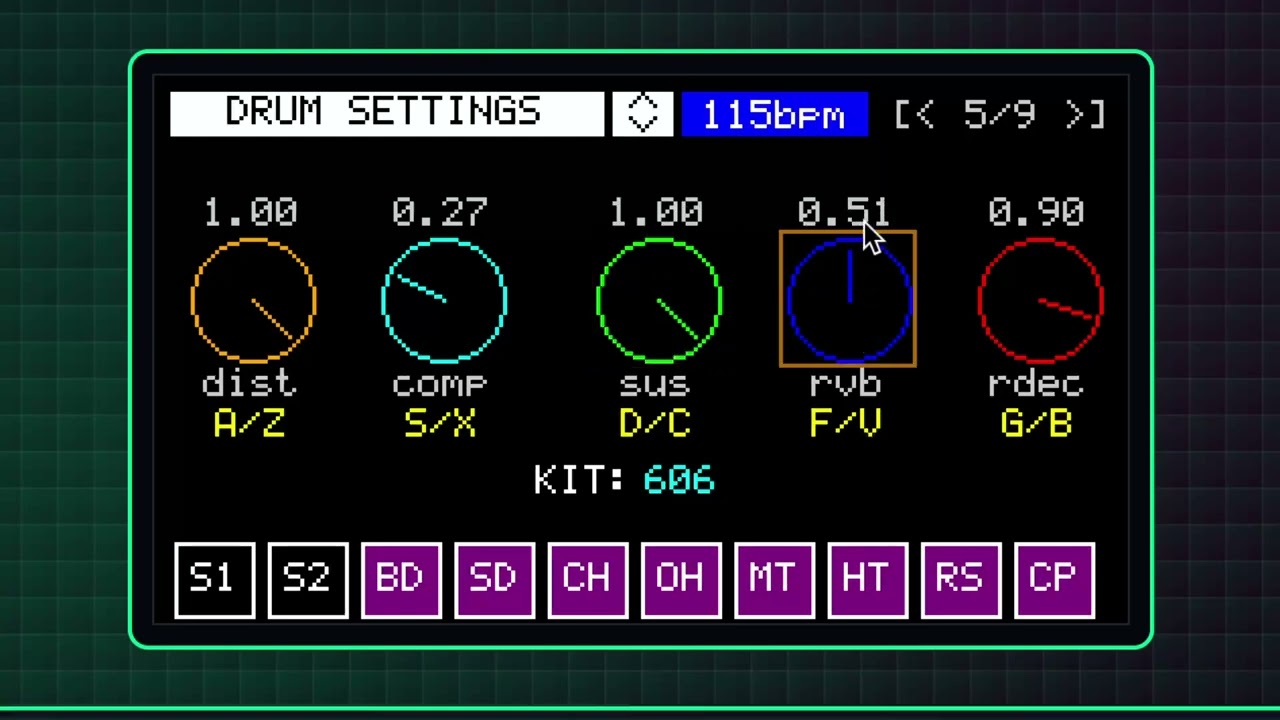The width and height of the screenshot is (1280, 720).
Task: Click the KIT: label
Action: click(x=579, y=480)
